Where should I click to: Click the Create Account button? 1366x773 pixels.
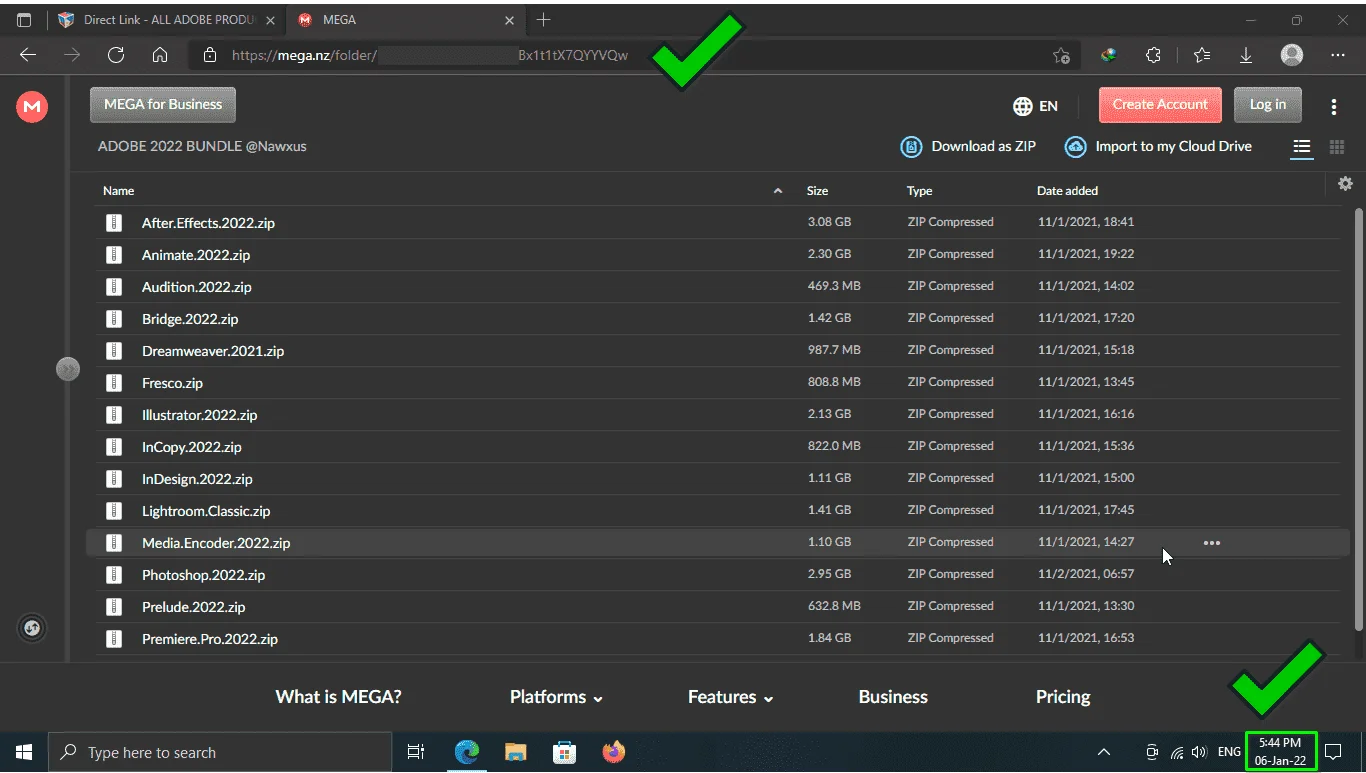point(1160,104)
